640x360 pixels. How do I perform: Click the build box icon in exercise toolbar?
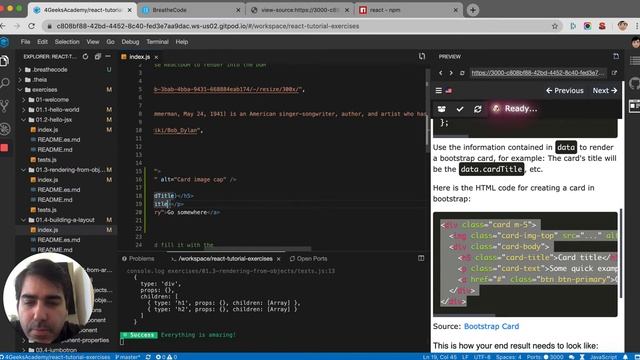[x=442, y=109]
